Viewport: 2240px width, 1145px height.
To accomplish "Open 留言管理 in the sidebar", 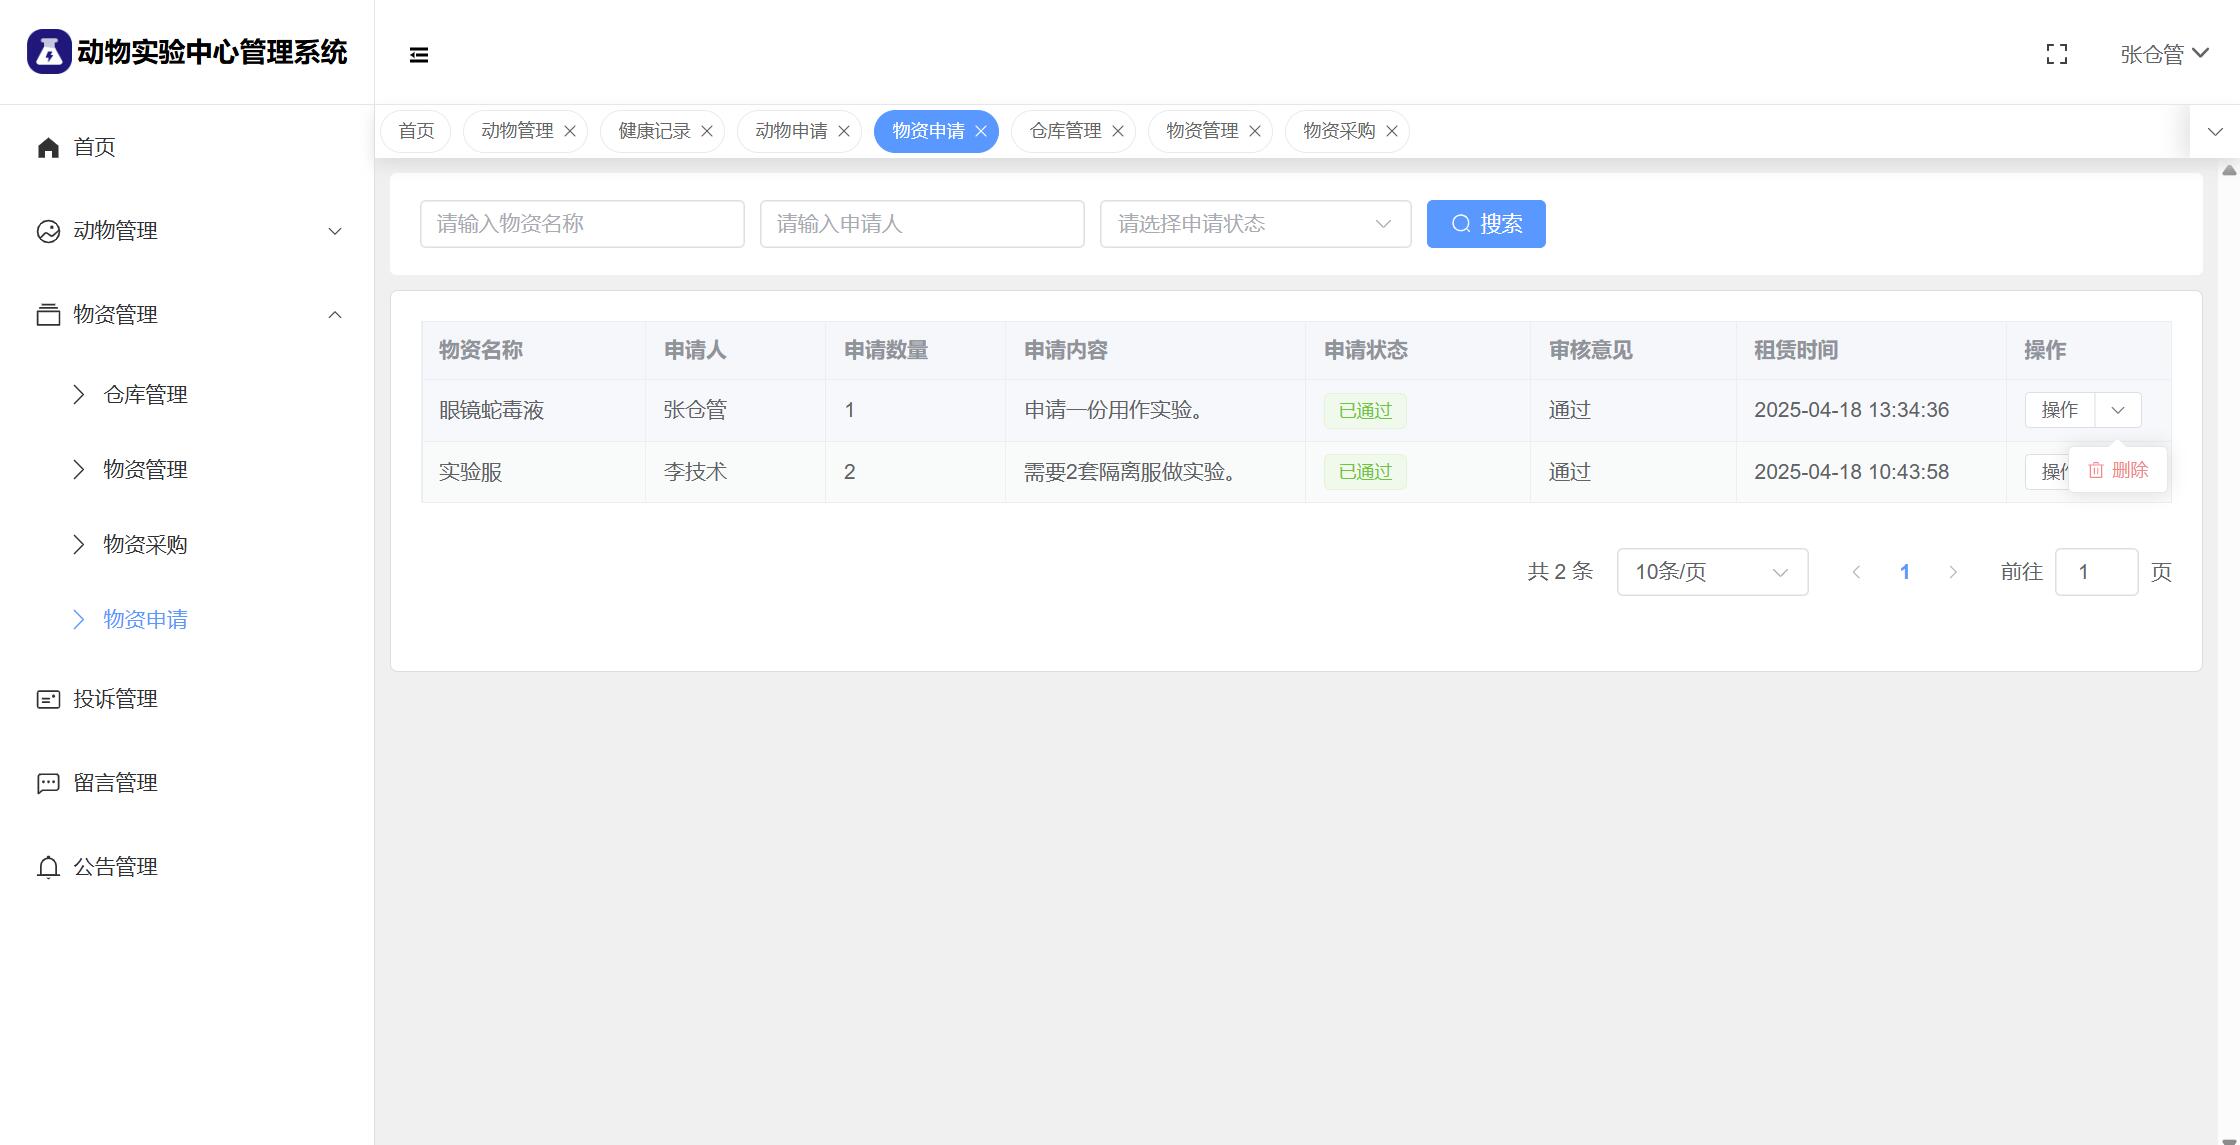I will point(115,783).
